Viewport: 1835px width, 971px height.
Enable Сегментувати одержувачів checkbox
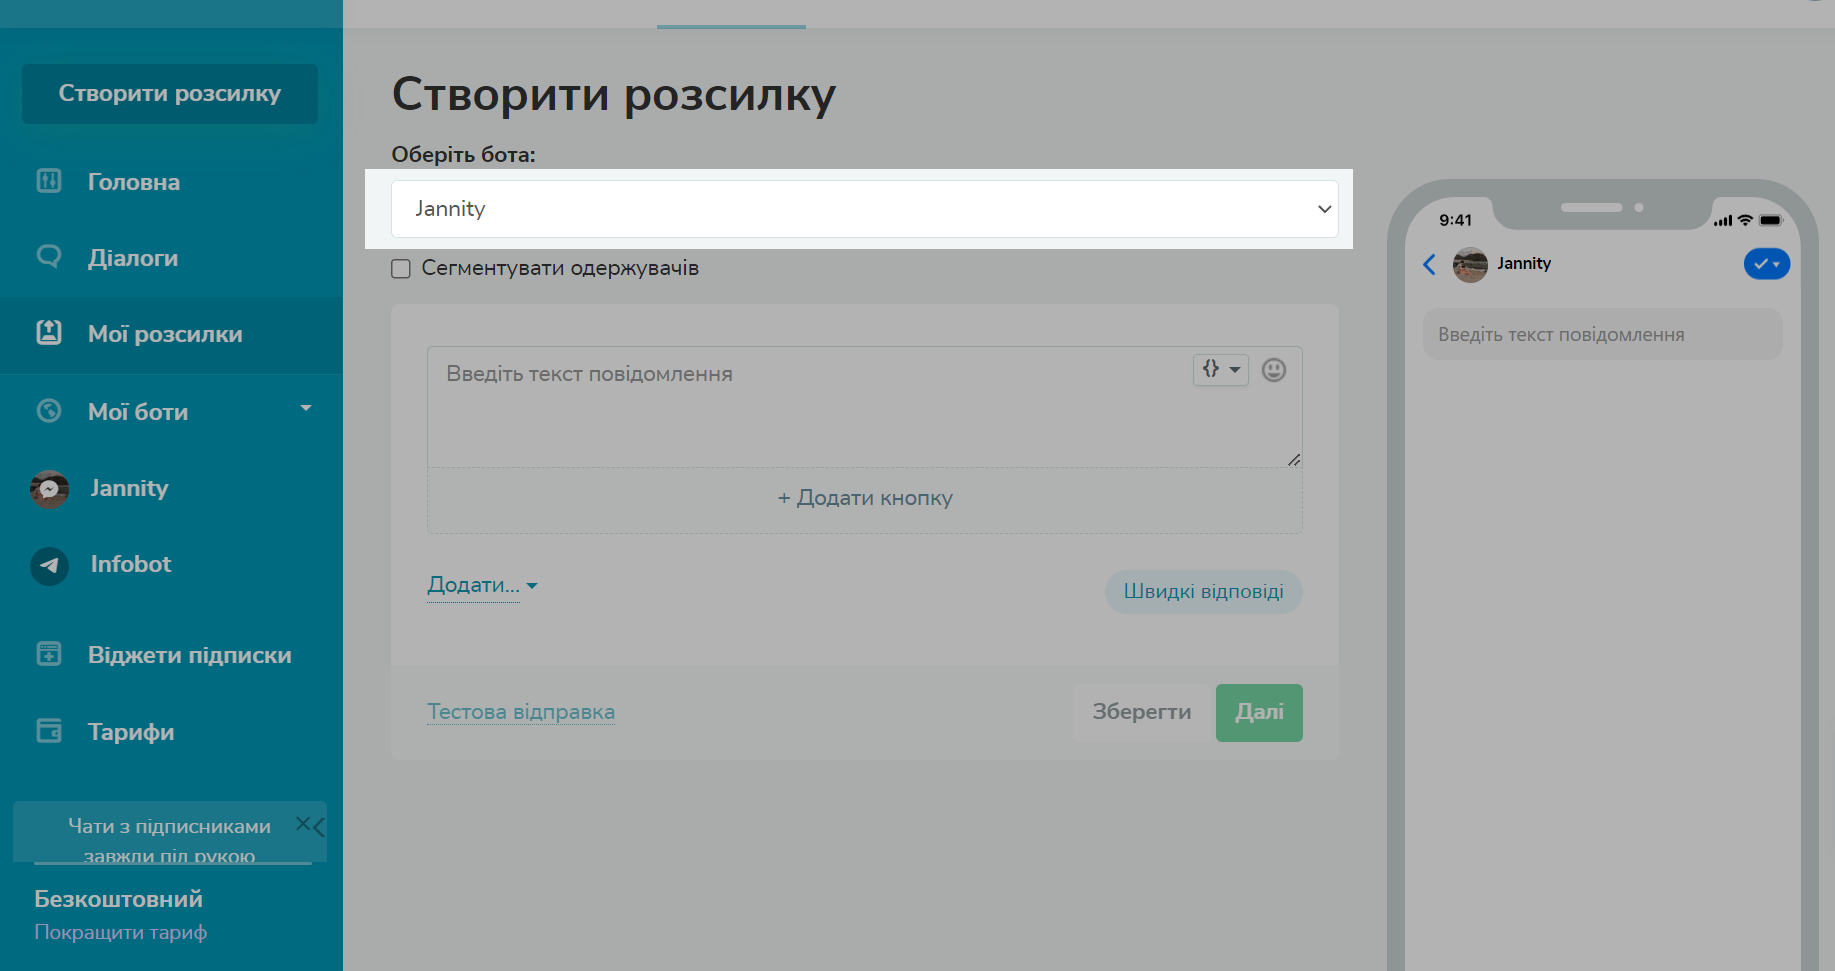click(x=401, y=269)
